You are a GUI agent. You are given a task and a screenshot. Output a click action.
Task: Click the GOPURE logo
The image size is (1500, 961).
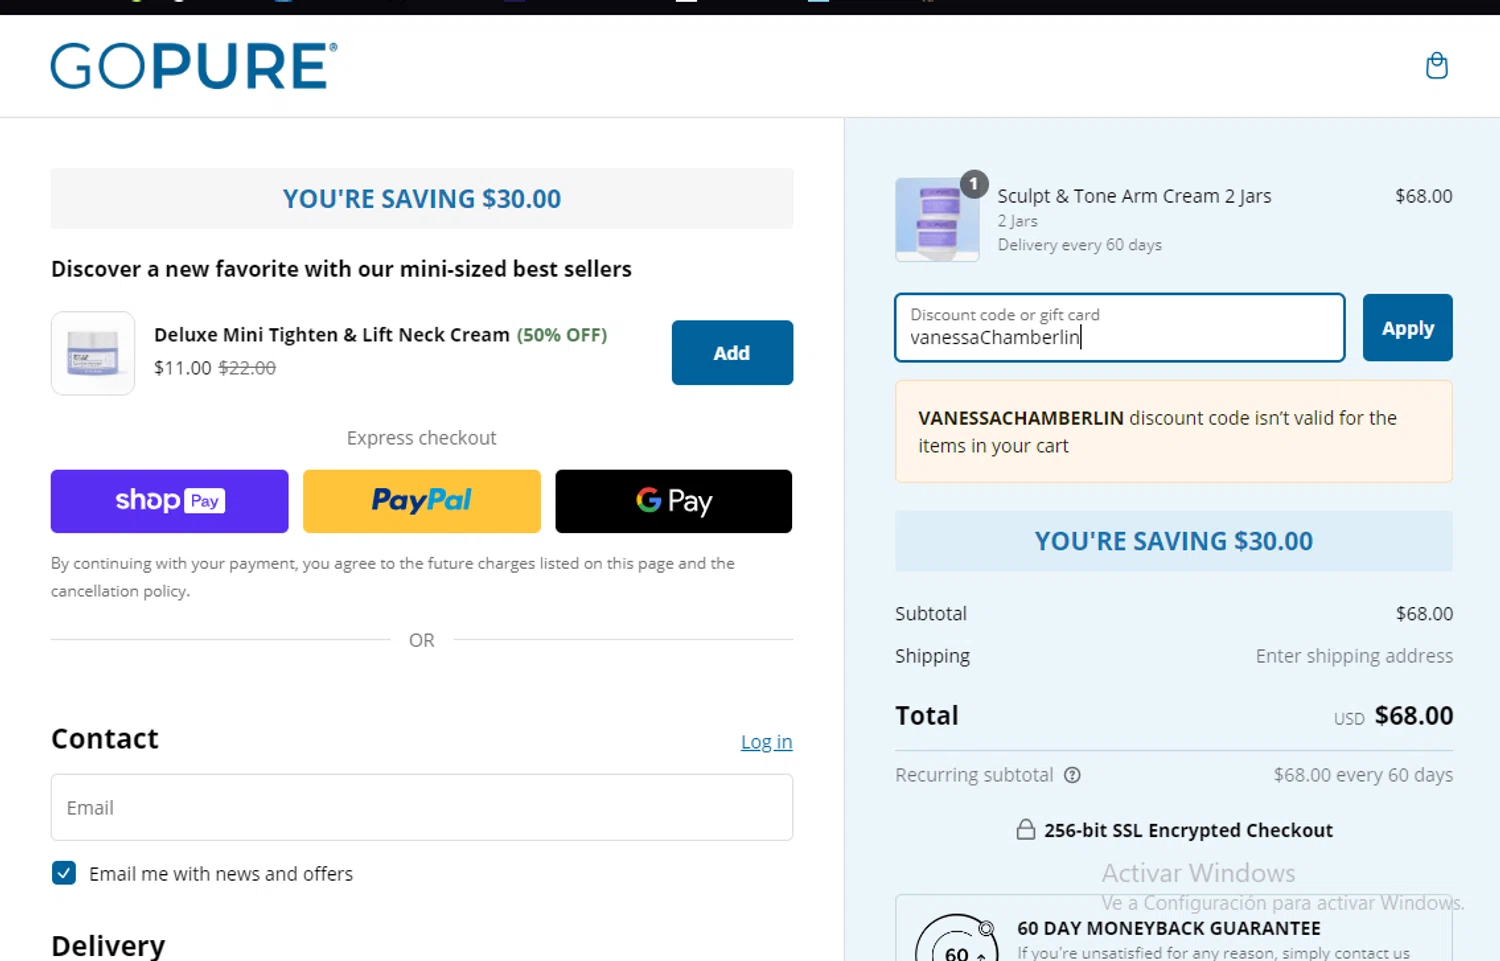point(194,66)
